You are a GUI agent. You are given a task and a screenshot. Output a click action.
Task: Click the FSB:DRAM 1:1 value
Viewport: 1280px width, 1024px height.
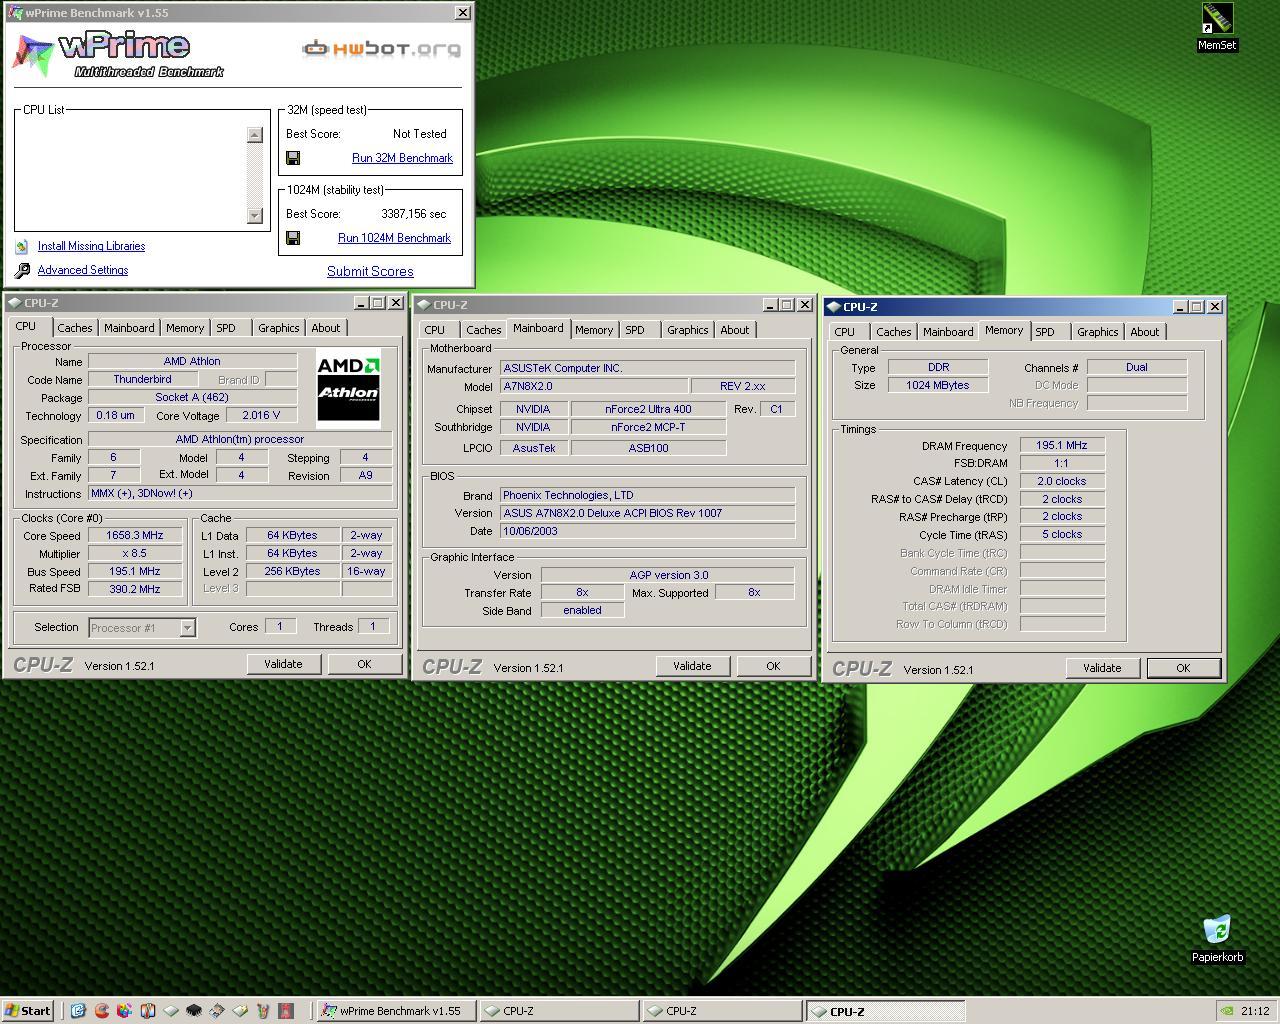1062,463
